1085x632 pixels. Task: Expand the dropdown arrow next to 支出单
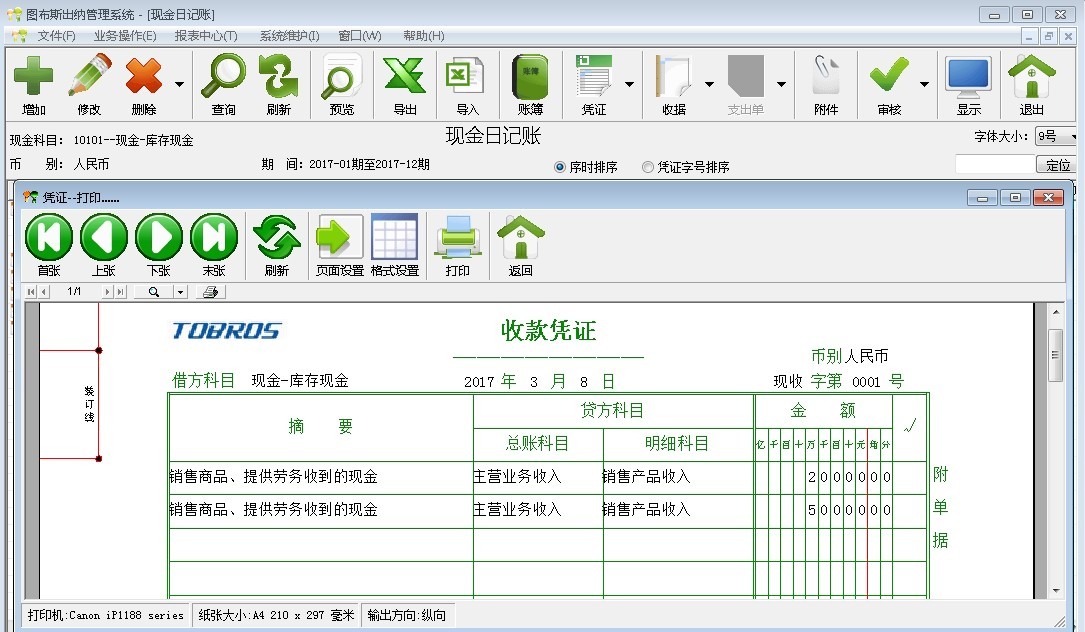point(781,84)
